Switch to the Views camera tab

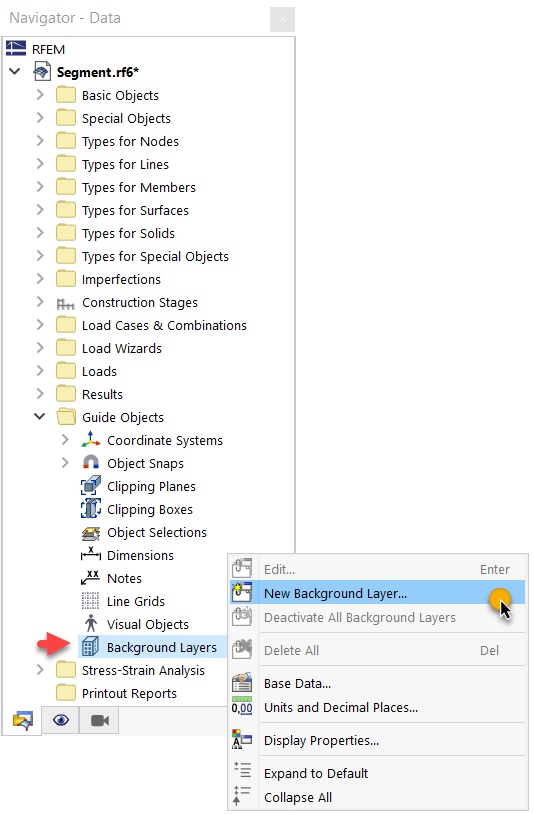pos(99,720)
